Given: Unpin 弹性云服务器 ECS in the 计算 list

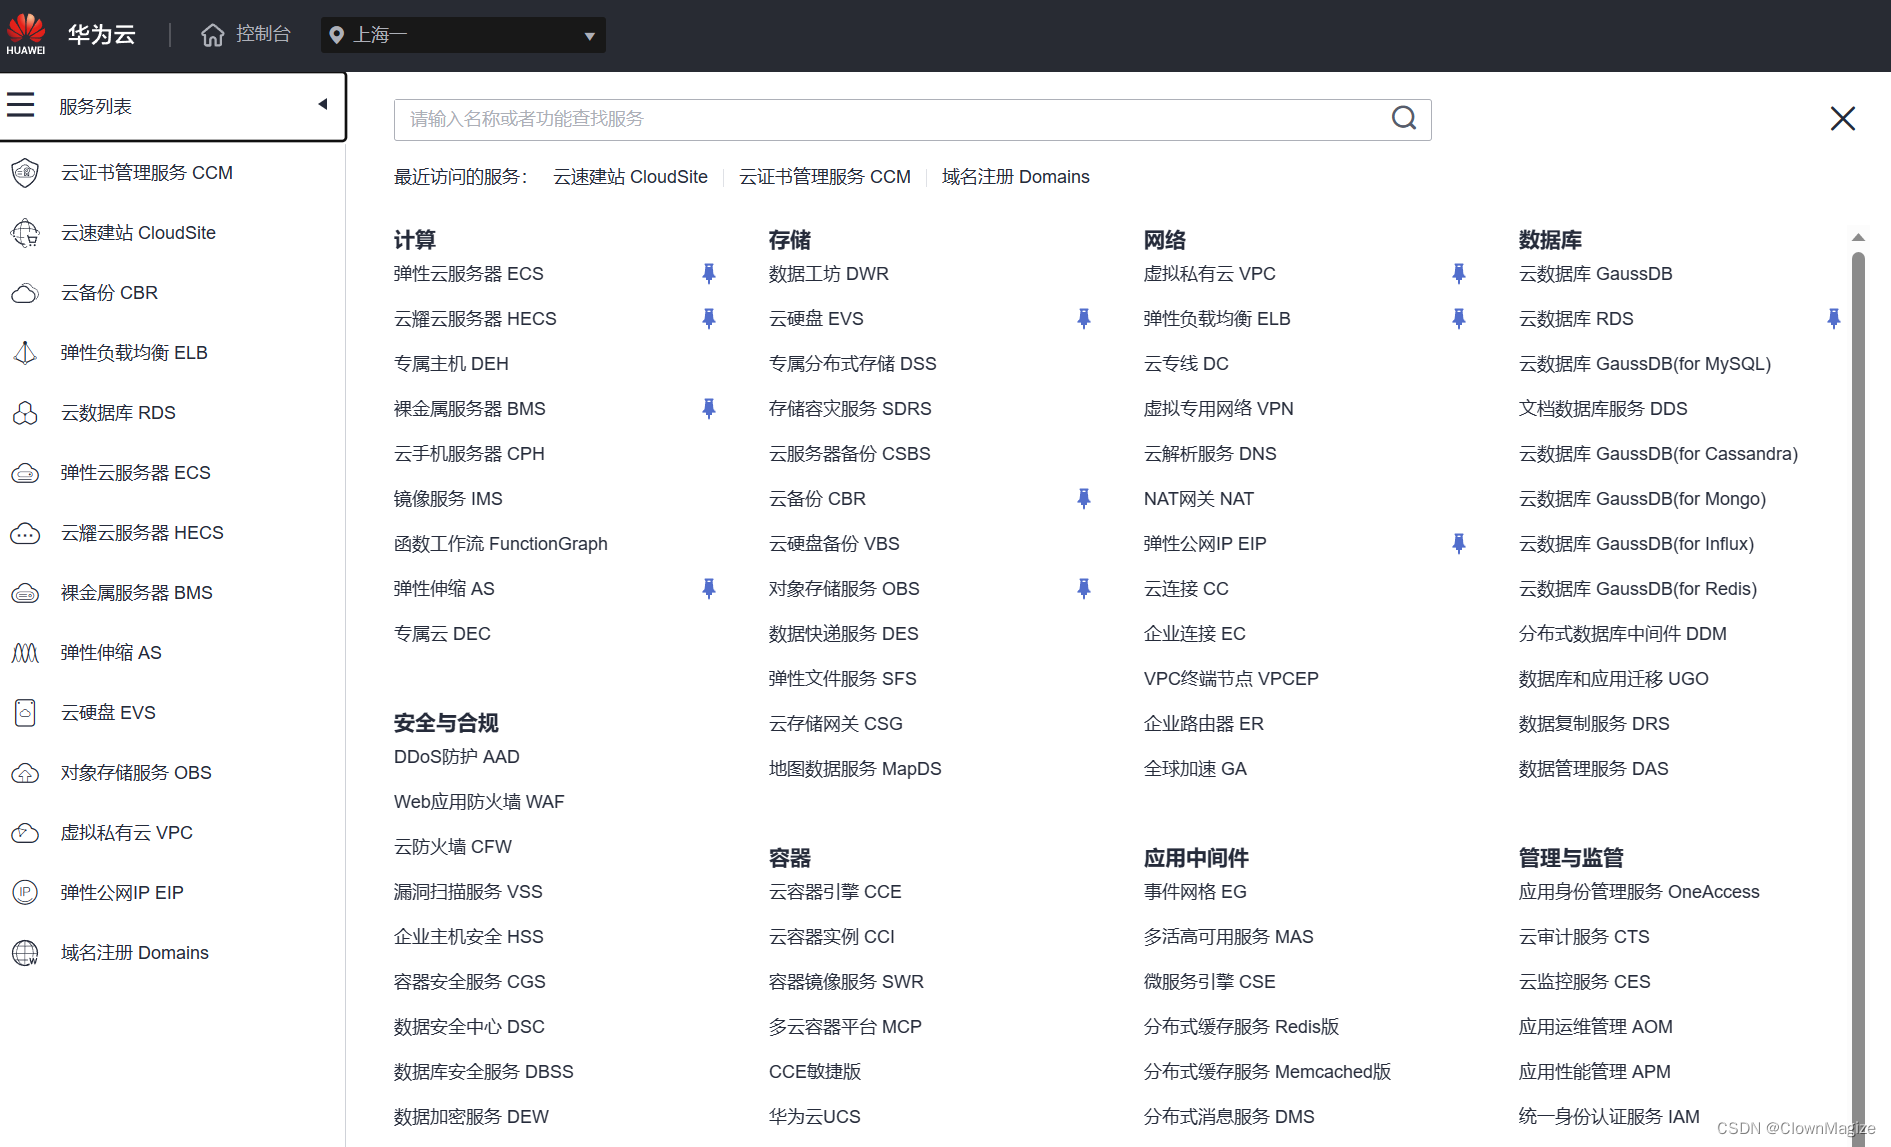Looking at the screenshot, I should 709,273.
